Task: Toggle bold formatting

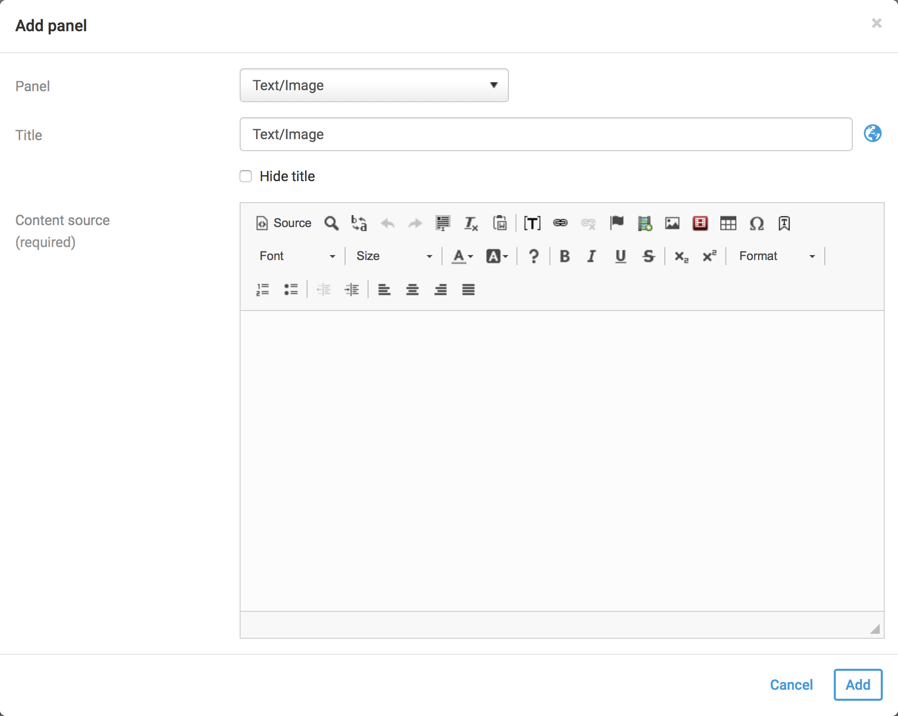Action: pos(564,256)
